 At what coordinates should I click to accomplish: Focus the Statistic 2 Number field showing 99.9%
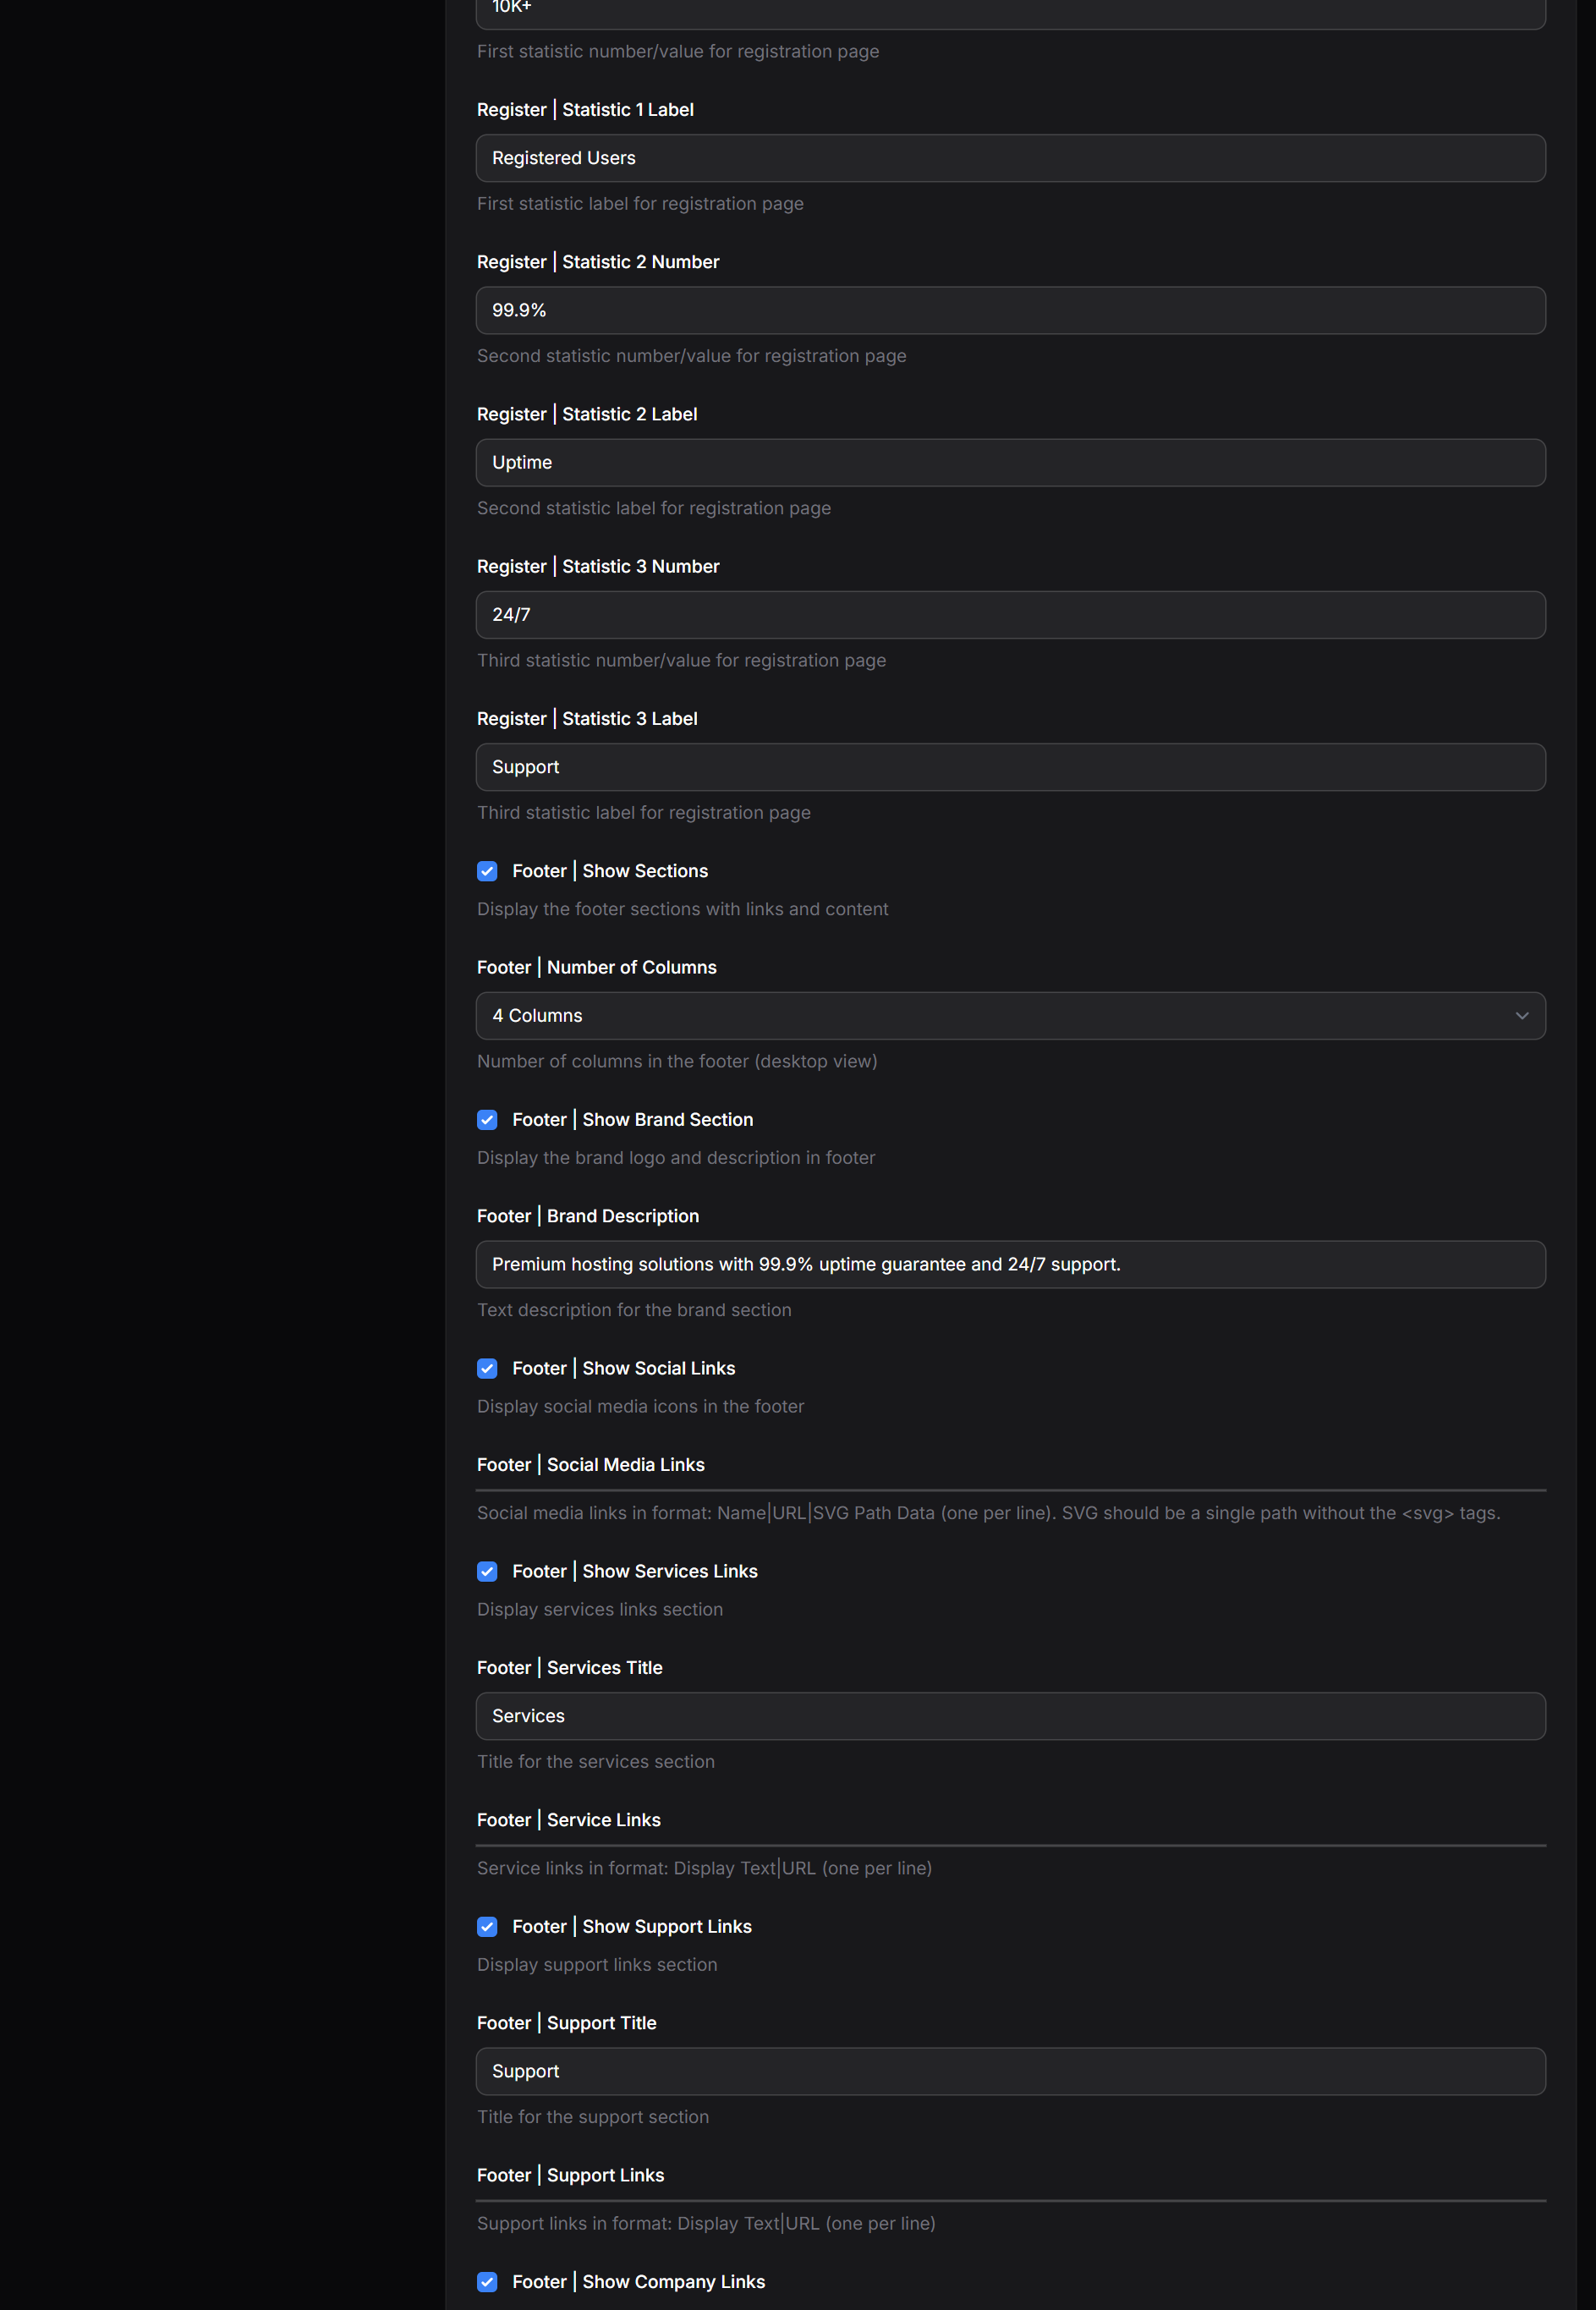(1010, 310)
